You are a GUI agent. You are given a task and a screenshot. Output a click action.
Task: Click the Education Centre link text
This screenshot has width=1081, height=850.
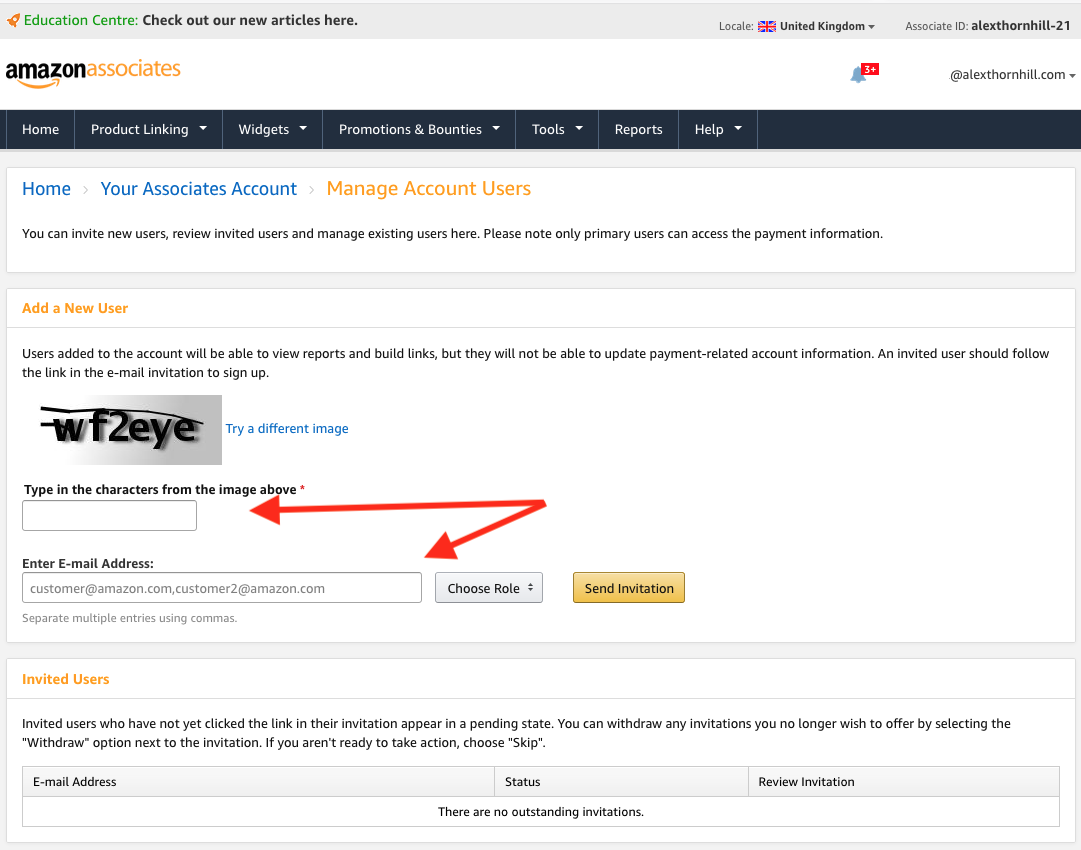coord(81,20)
